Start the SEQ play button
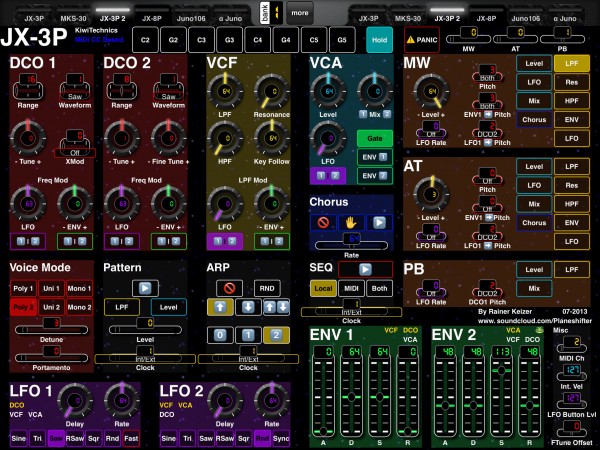This screenshot has width=600, height=450. pyautogui.click(x=365, y=269)
